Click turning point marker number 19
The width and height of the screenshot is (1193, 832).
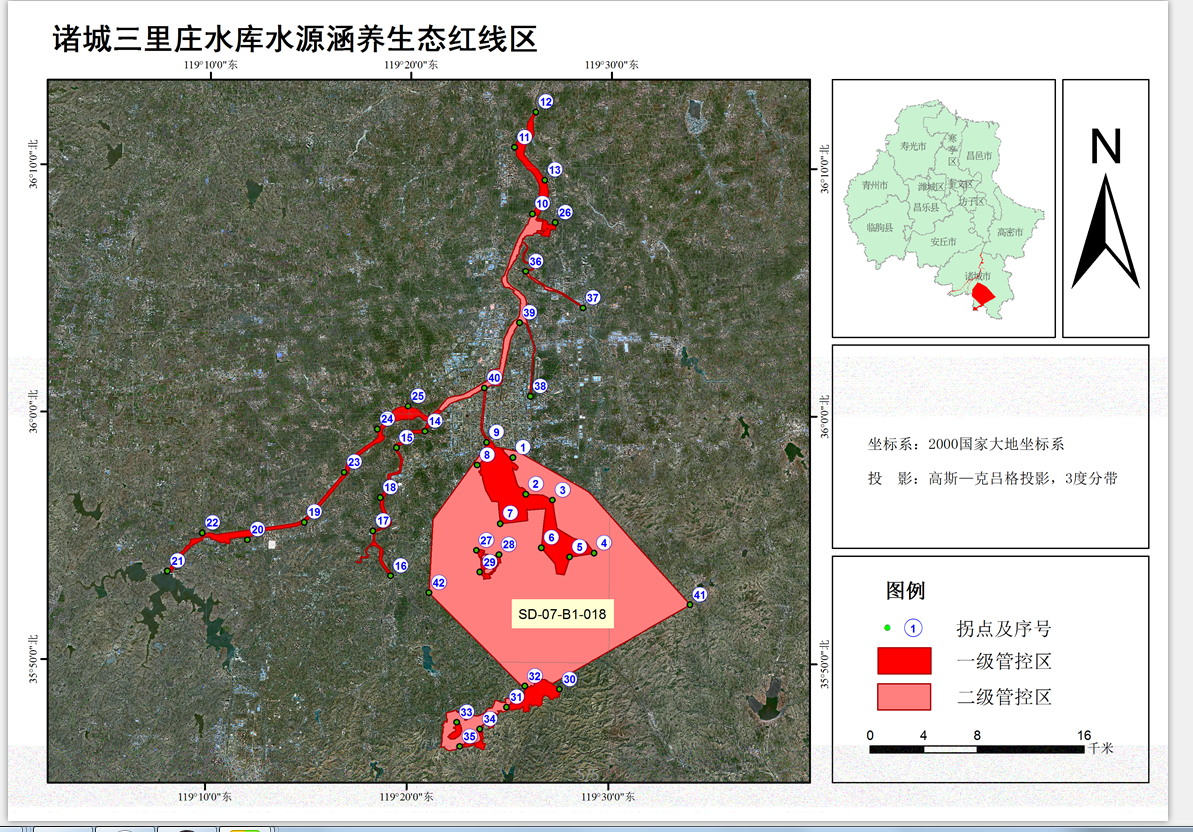[314, 512]
